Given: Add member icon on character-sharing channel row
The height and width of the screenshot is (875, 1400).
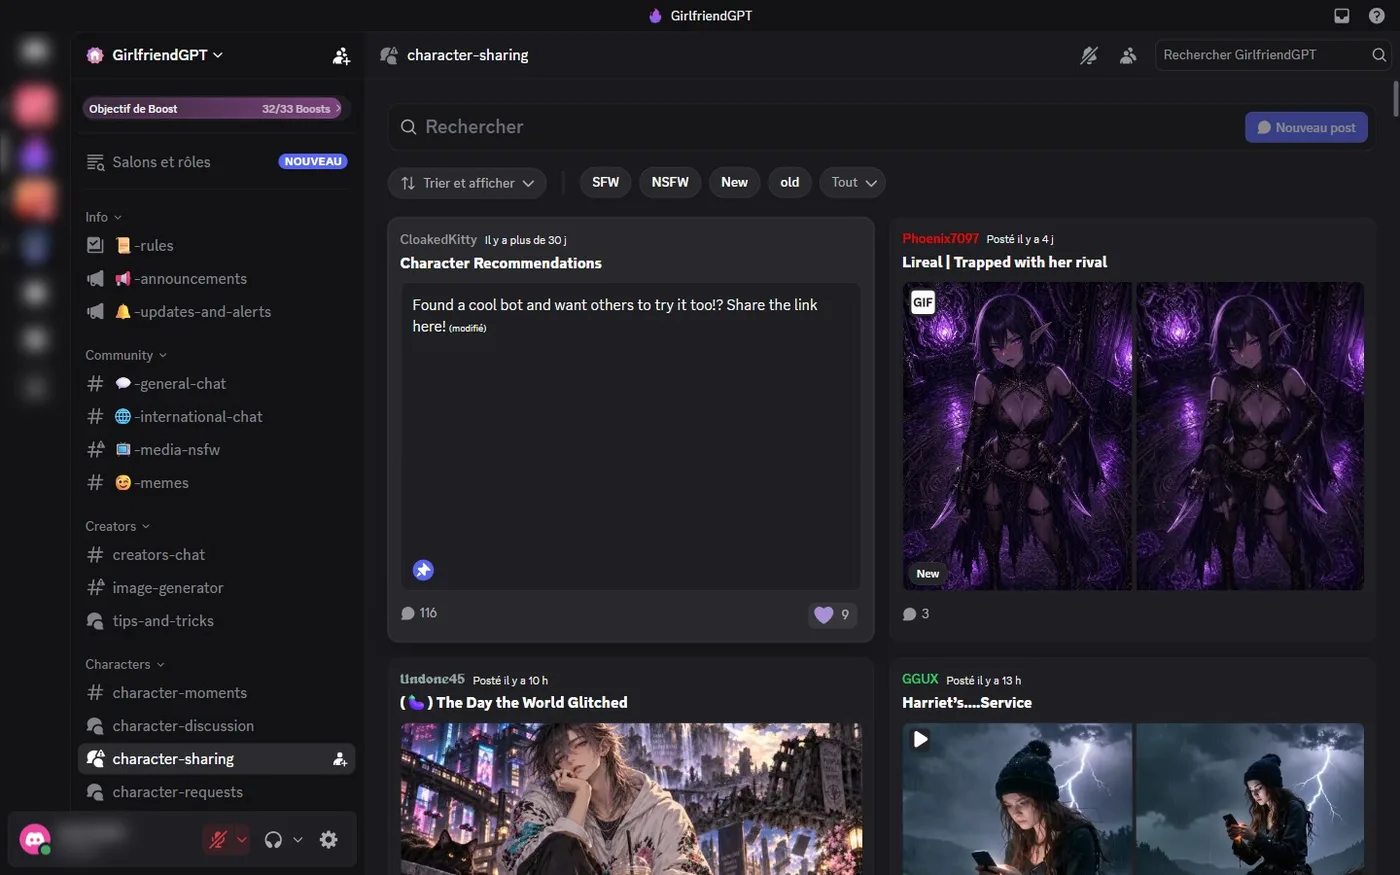Looking at the screenshot, I should click(340, 759).
